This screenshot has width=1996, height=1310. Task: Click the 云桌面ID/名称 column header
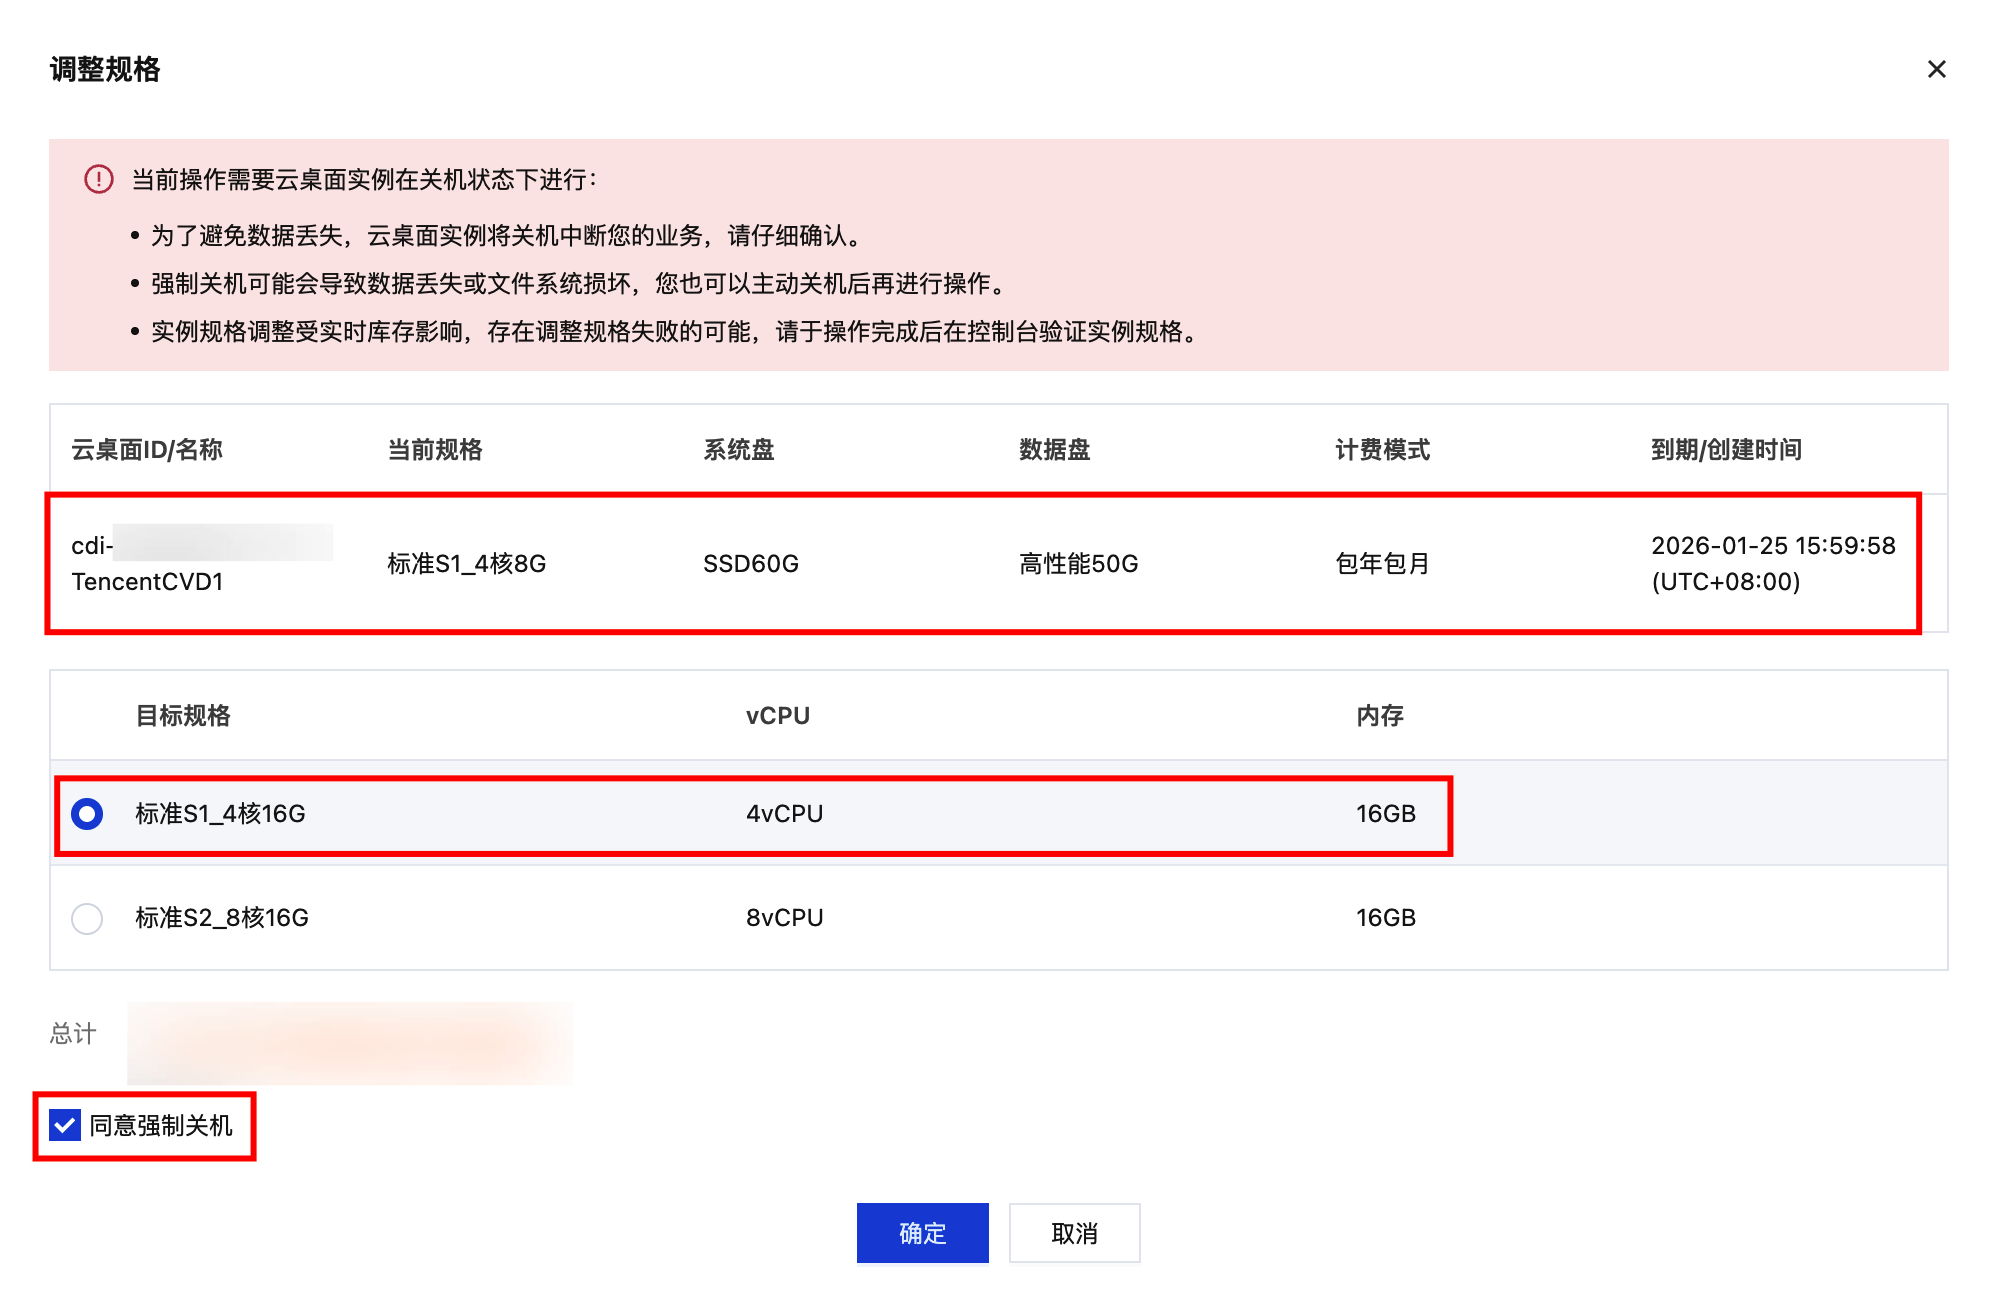147,450
